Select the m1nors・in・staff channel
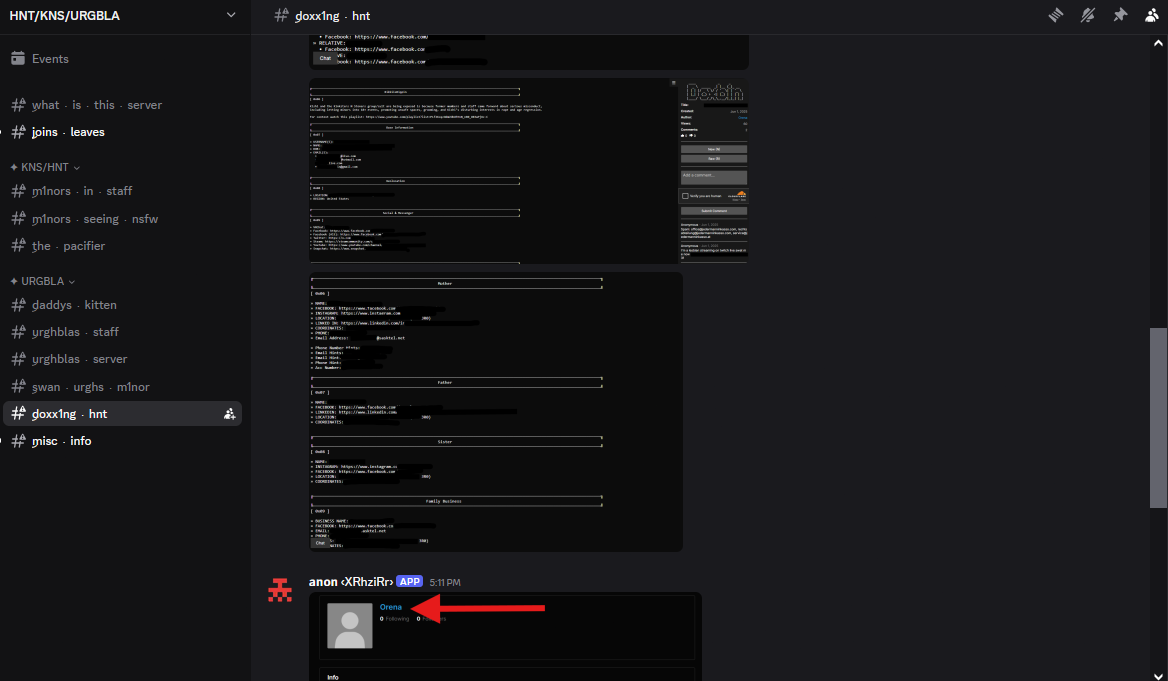Screen dimensions: 1168x681 click(123, 191)
